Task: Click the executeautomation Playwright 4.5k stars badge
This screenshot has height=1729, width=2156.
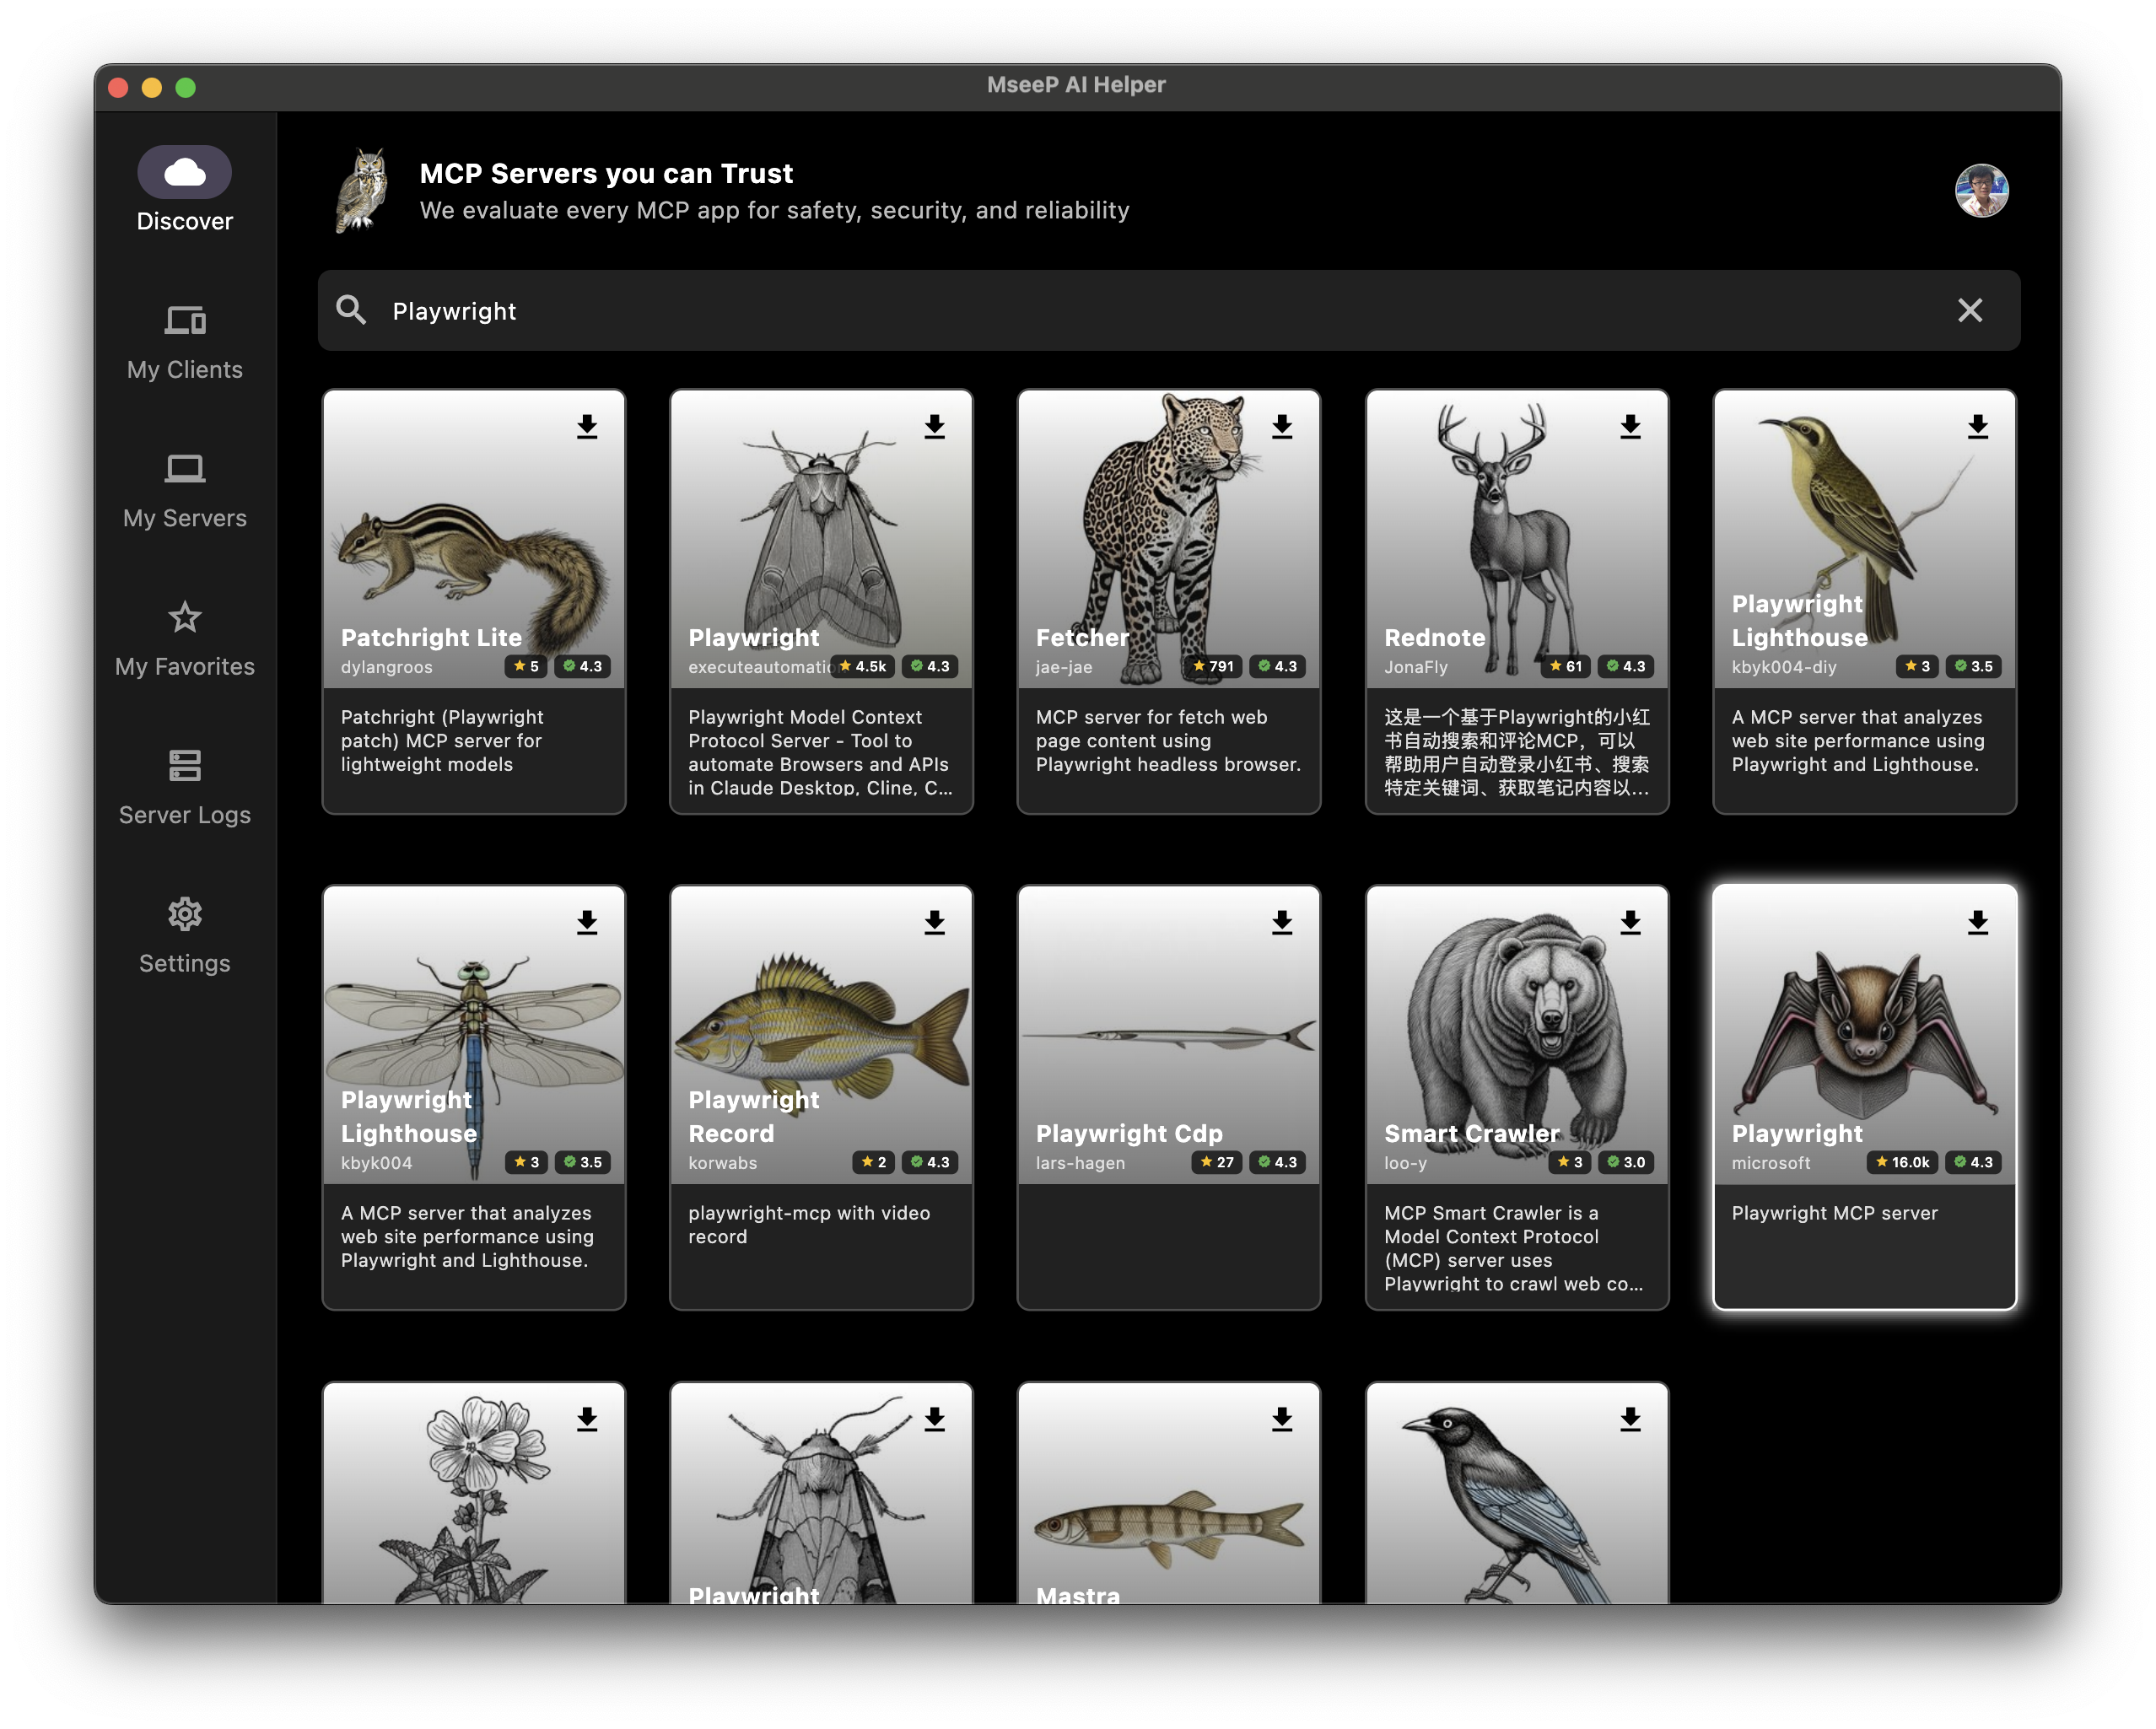Action: 863,667
